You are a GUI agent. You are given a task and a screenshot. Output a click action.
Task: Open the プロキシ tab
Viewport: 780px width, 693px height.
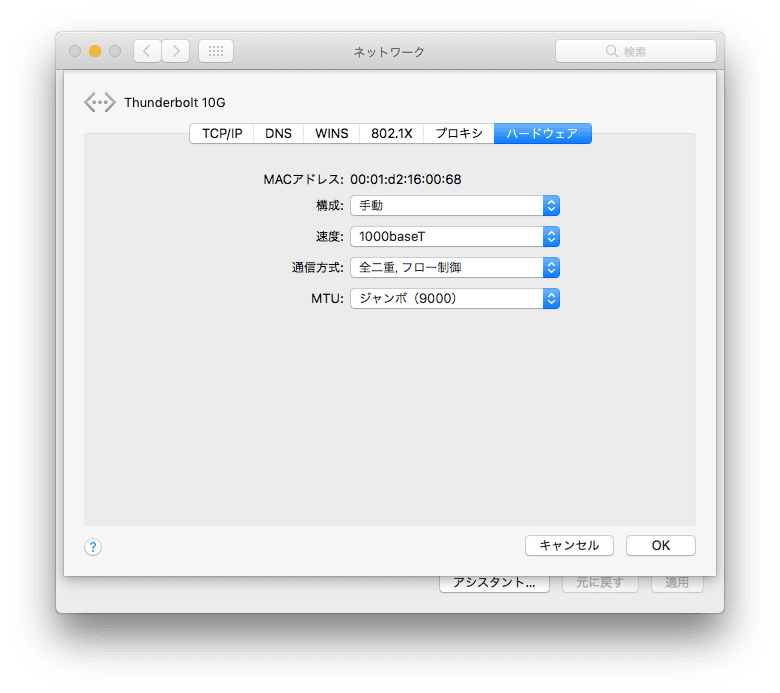coord(459,133)
